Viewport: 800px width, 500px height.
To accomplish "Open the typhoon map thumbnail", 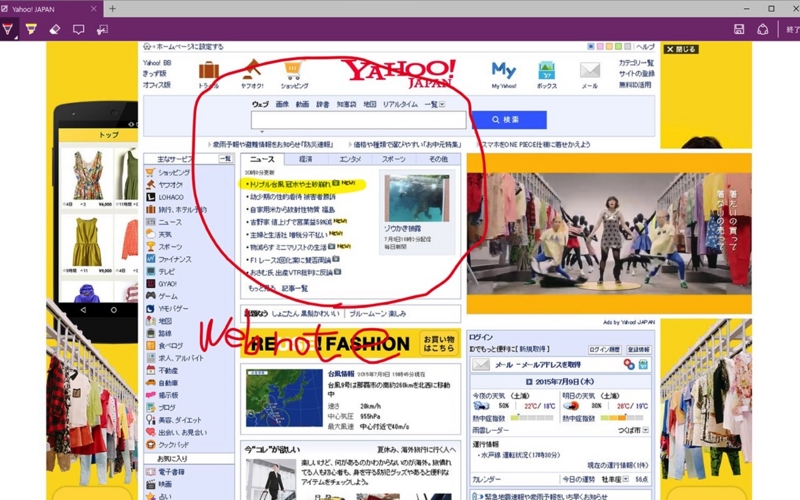I will coord(284,398).
